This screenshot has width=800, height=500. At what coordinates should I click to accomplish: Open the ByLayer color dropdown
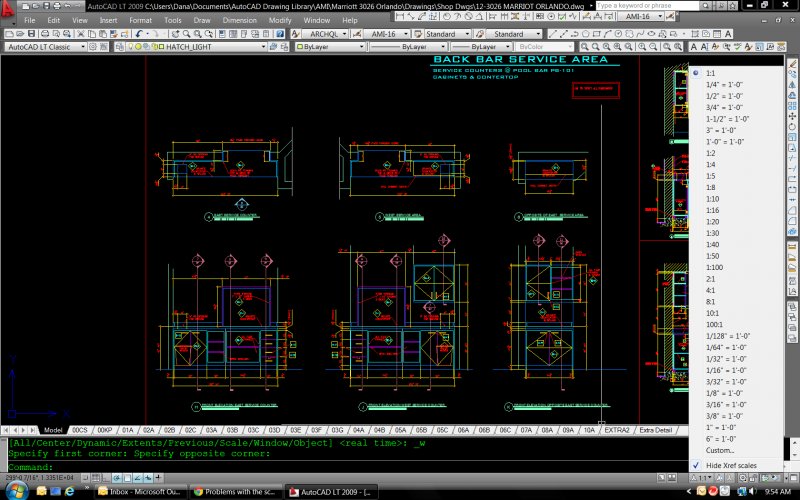pos(361,47)
